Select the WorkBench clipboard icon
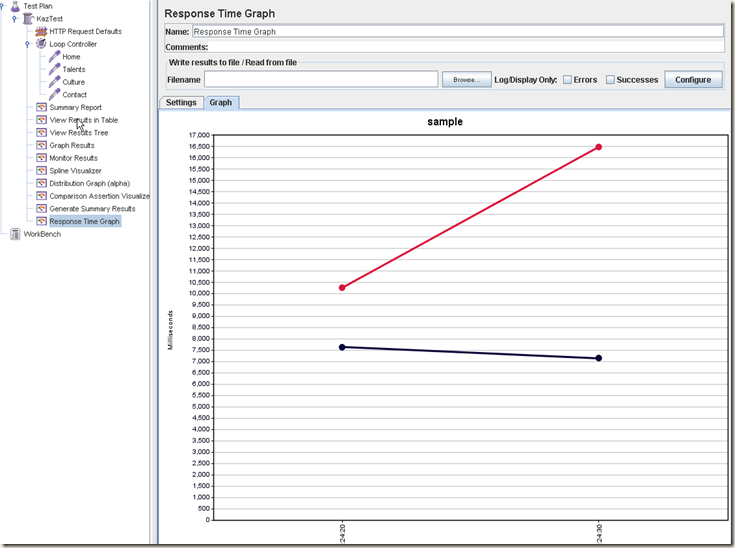 [x=15, y=234]
